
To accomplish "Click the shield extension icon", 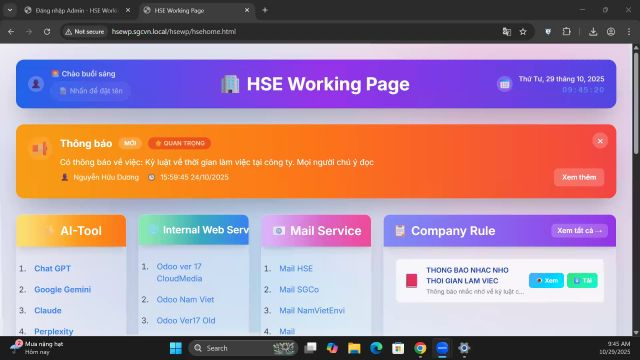I will 548,31.
